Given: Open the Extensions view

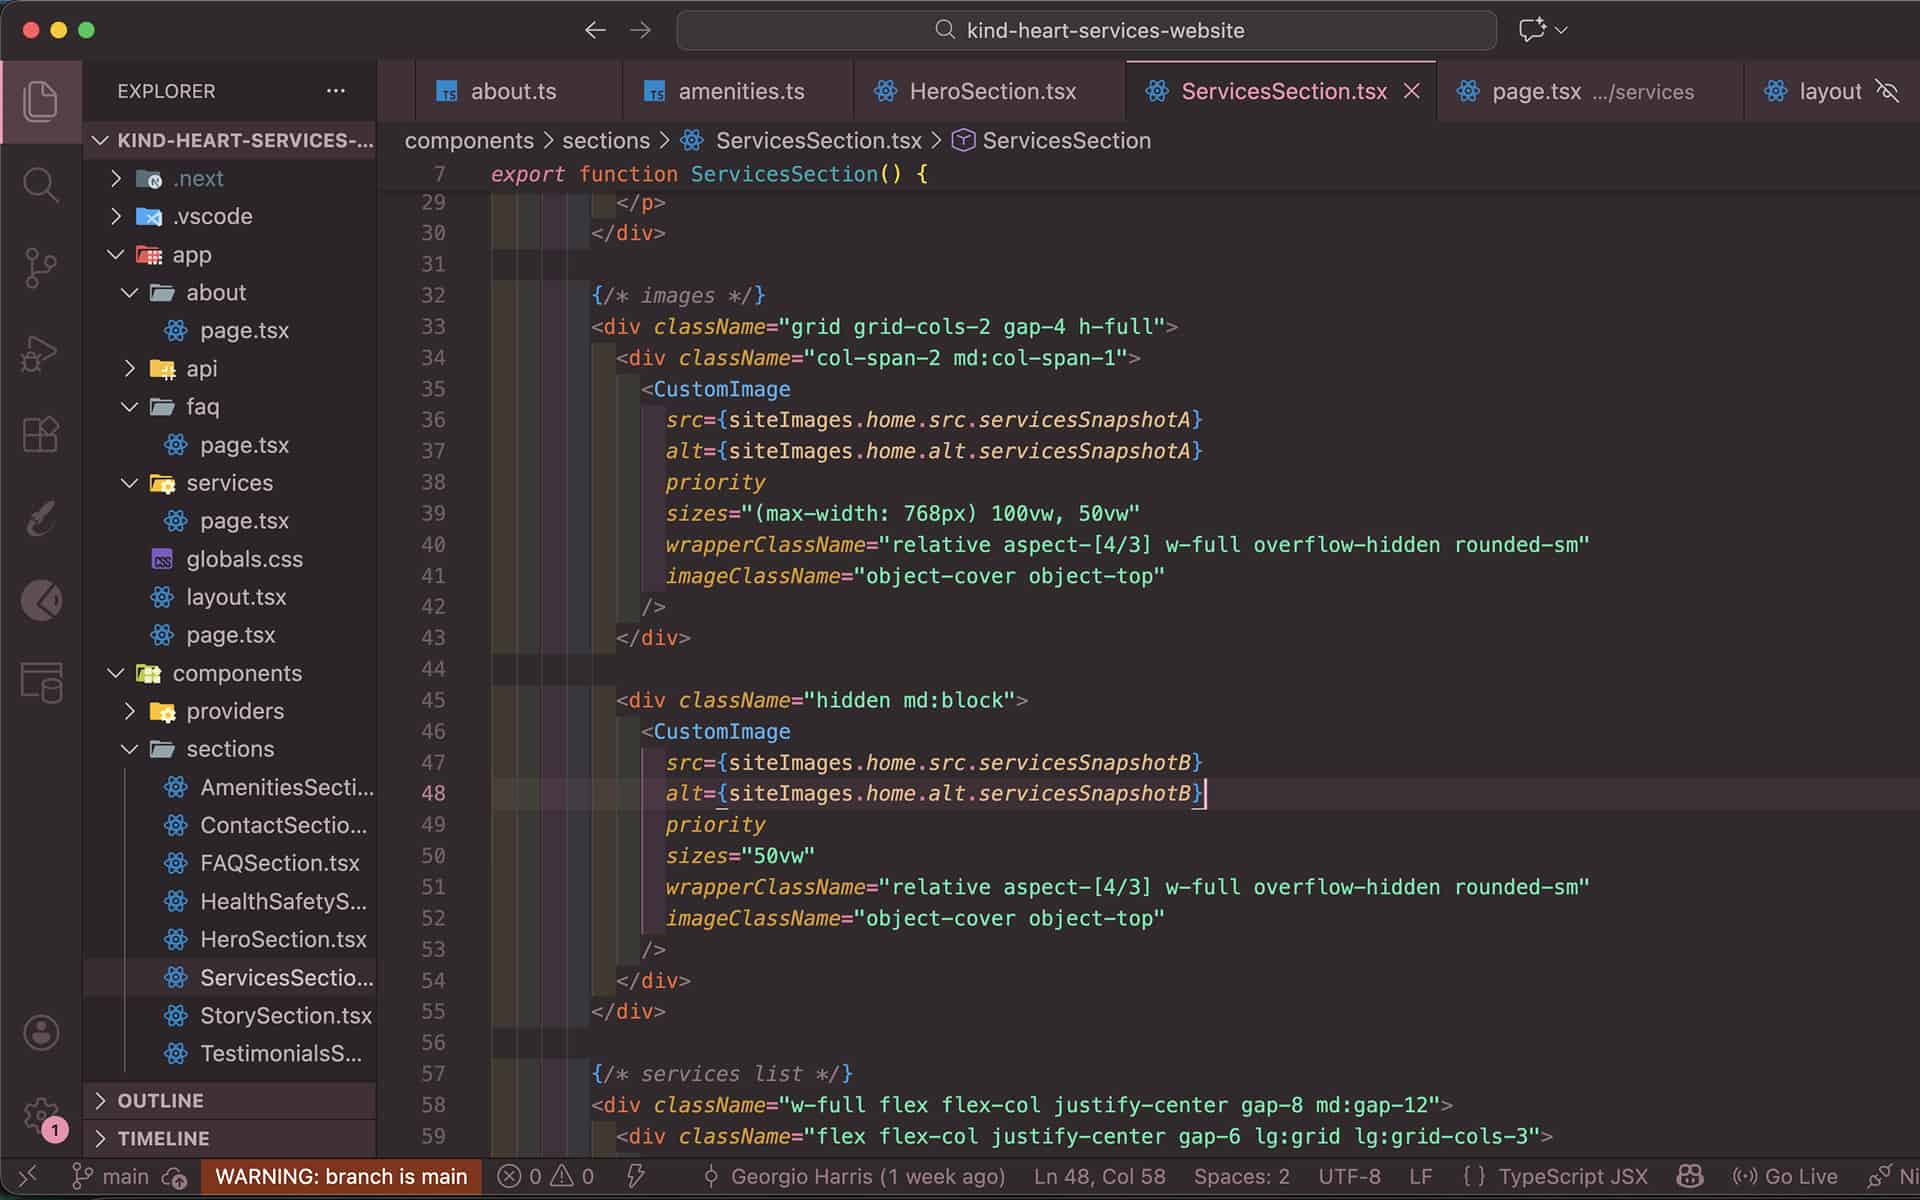Looking at the screenshot, I should point(40,435).
